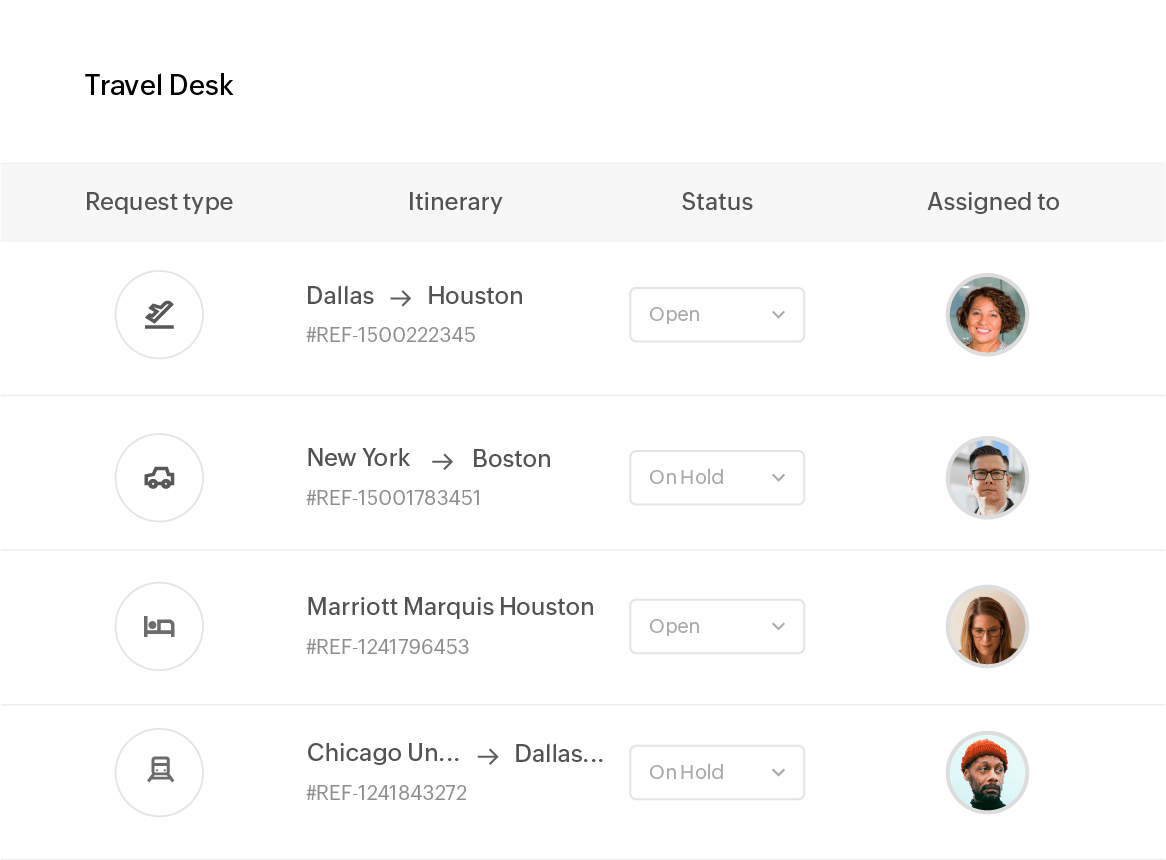Click the train icon on the Chicago row
This screenshot has height=860, width=1166.
point(159,772)
